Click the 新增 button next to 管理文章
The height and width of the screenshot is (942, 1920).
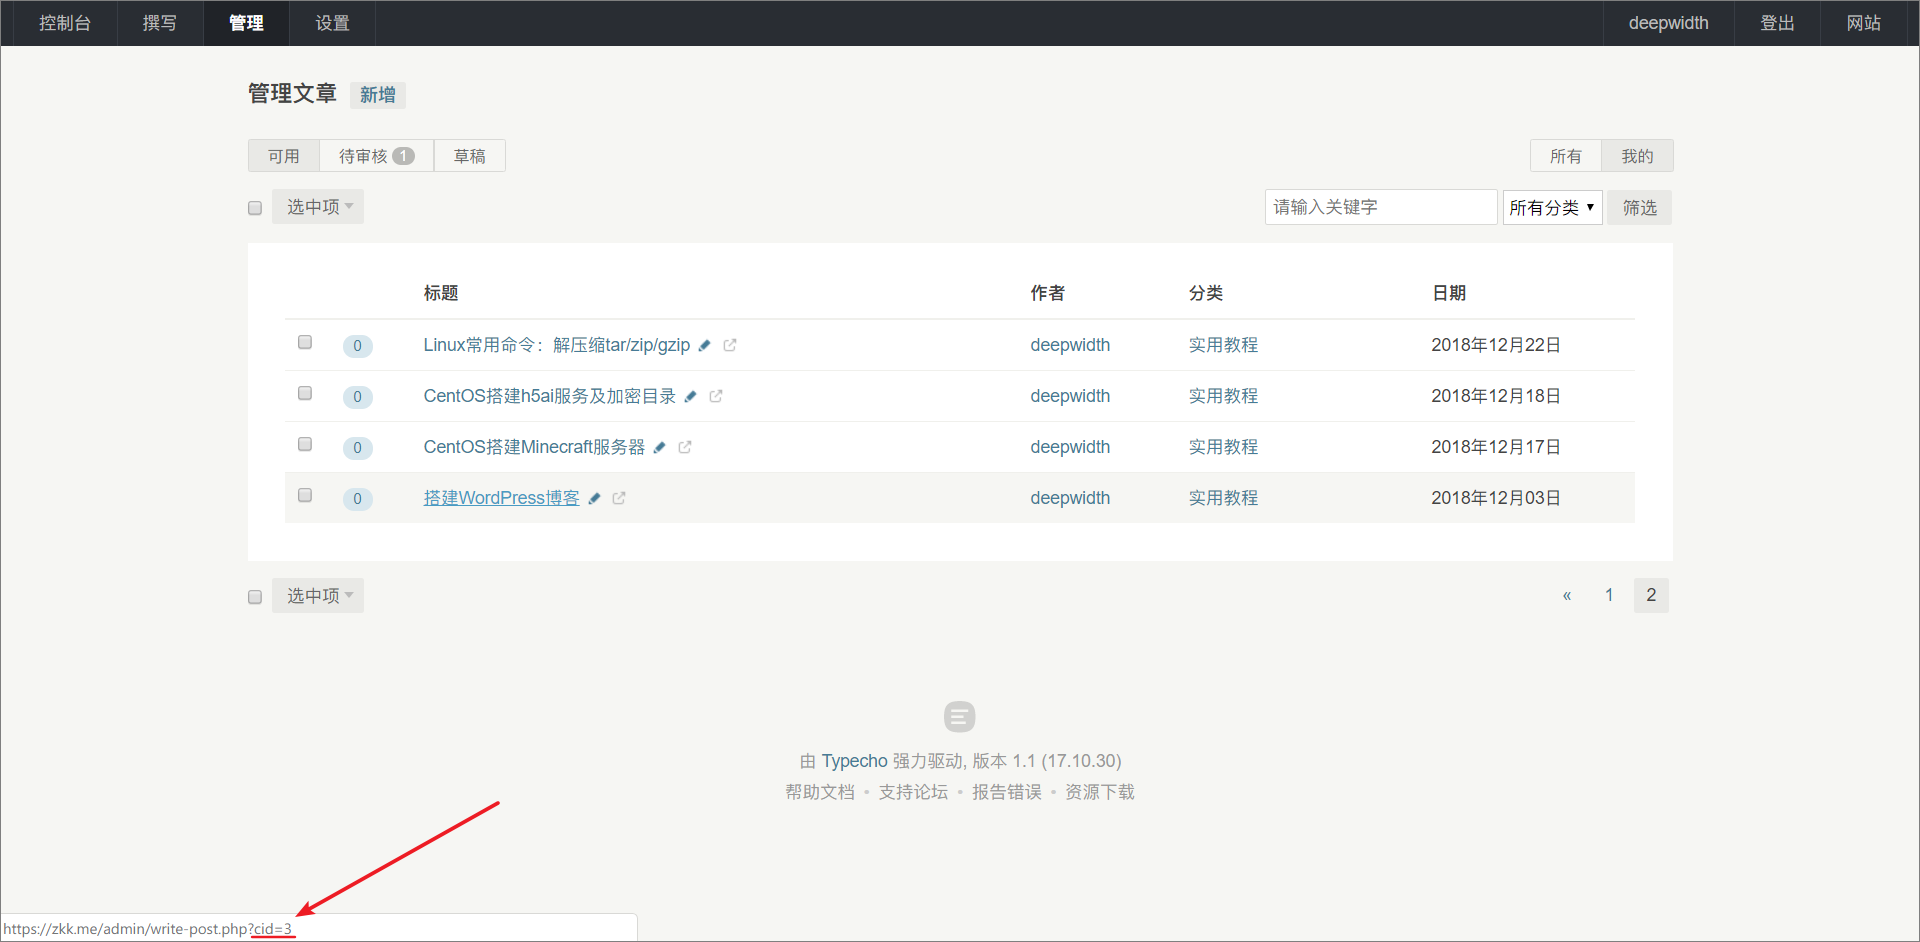click(x=377, y=95)
